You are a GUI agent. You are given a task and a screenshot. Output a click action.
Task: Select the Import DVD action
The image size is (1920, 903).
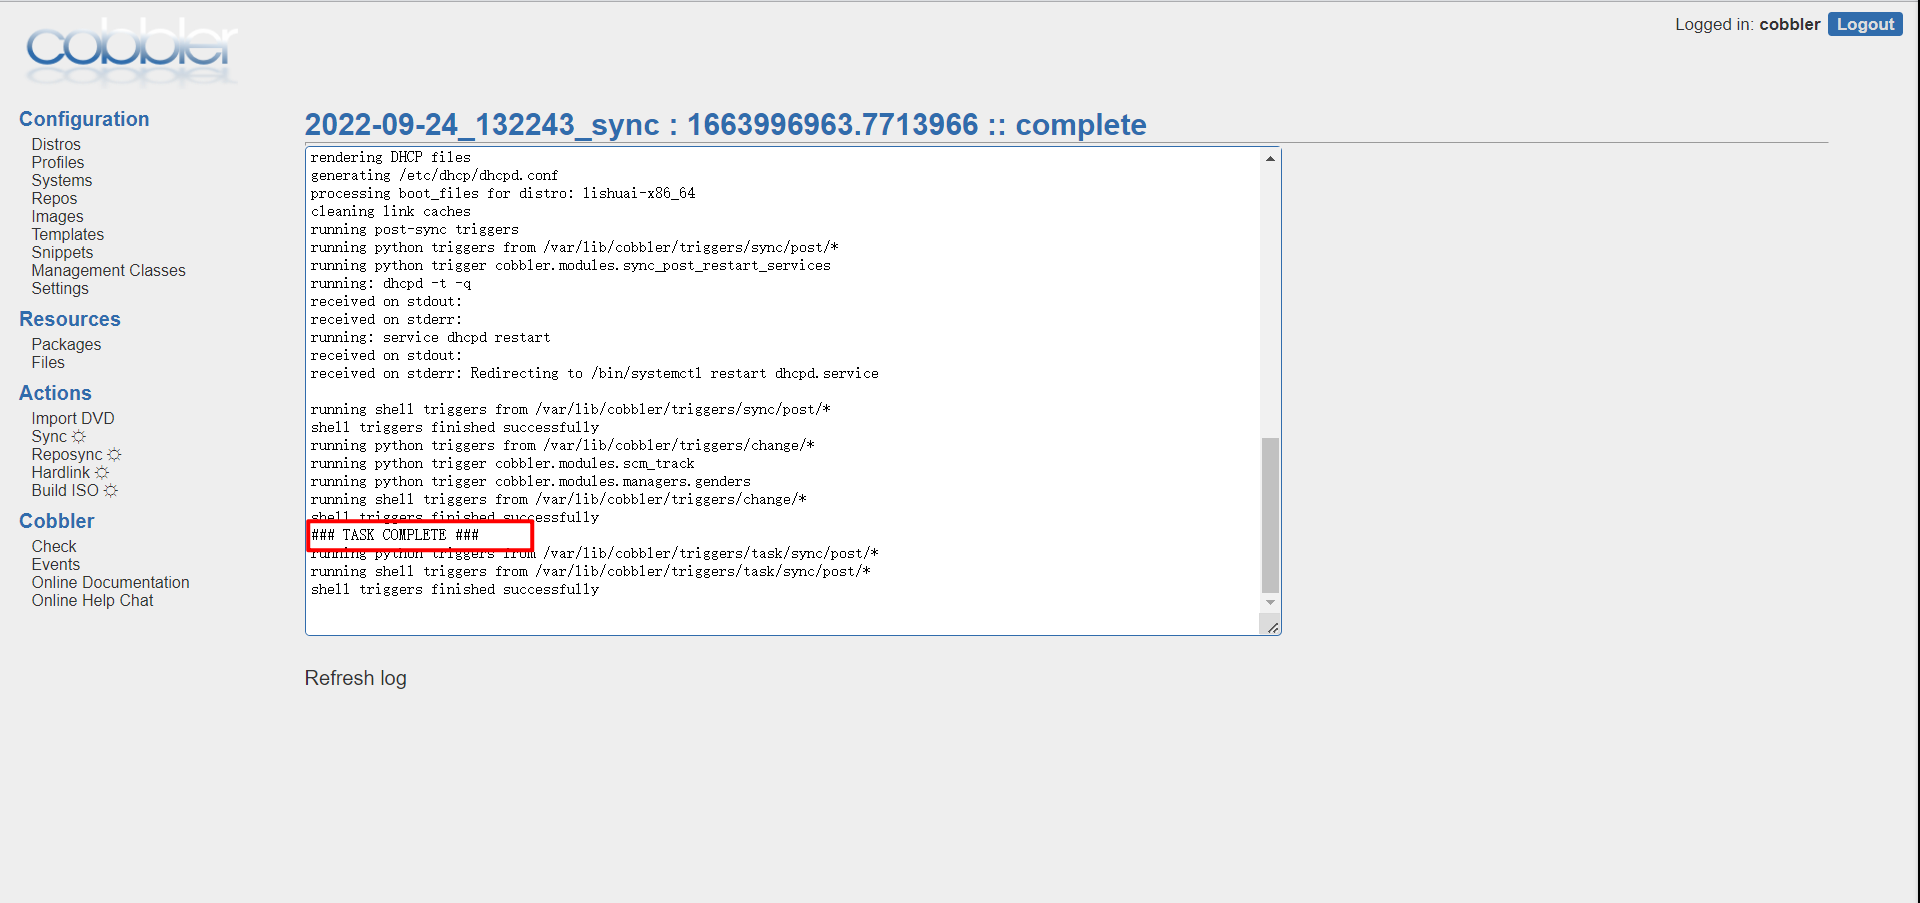coord(73,419)
